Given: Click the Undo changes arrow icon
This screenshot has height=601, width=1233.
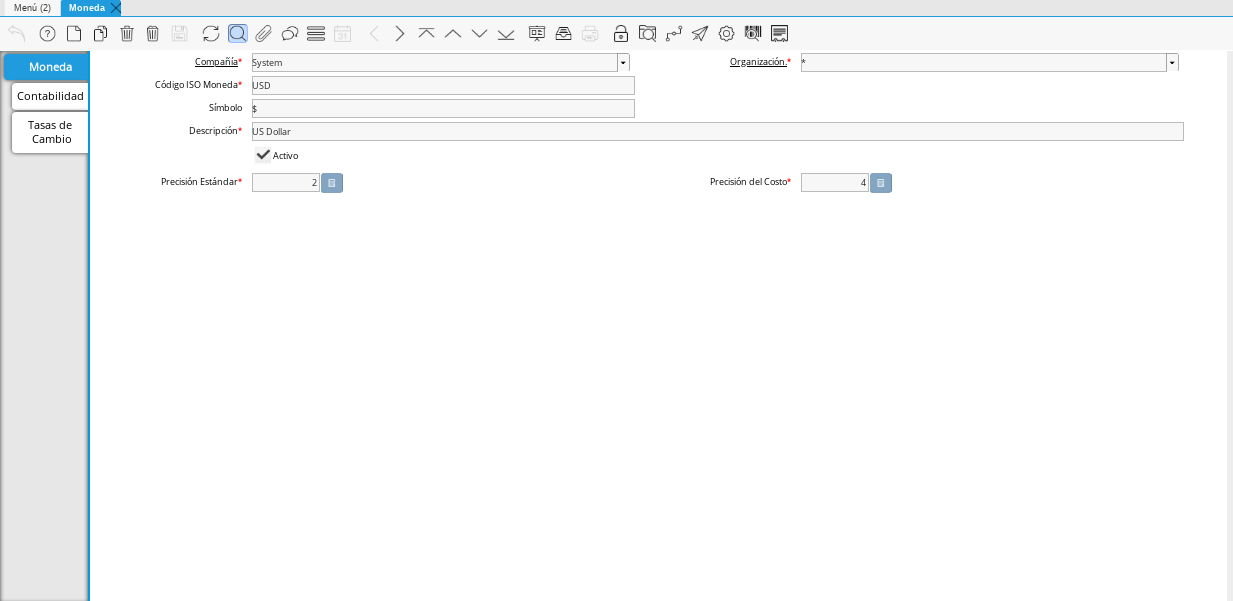Looking at the screenshot, I should click(x=17, y=33).
